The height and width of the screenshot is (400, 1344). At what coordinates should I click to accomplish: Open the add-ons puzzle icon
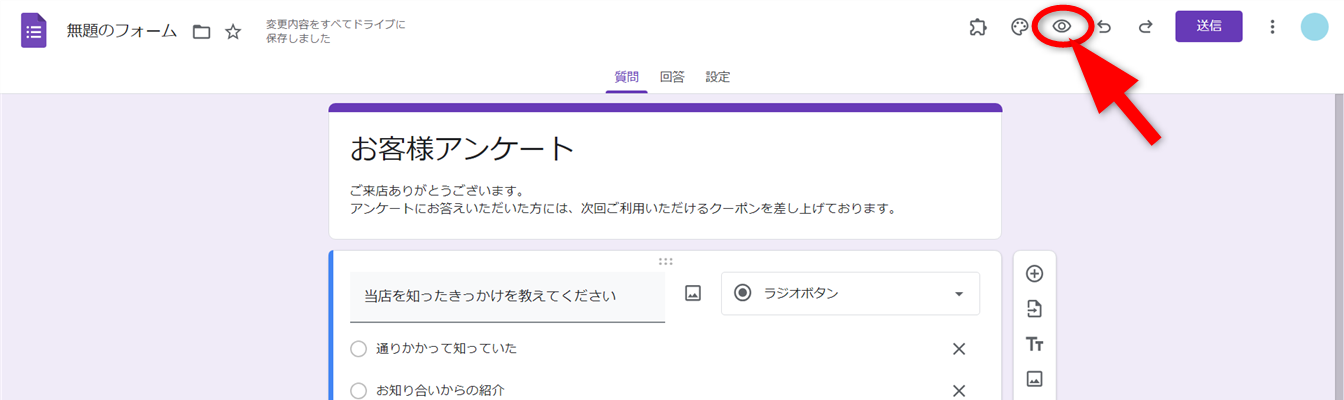tap(978, 27)
